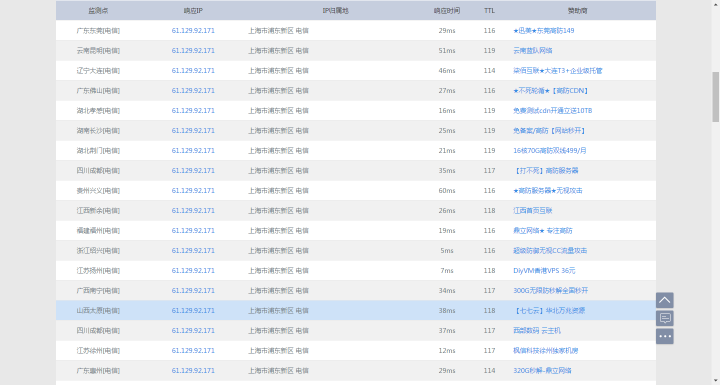Click the IP link in 广东东莞 row
720x385 pixels.
[x=193, y=31]
